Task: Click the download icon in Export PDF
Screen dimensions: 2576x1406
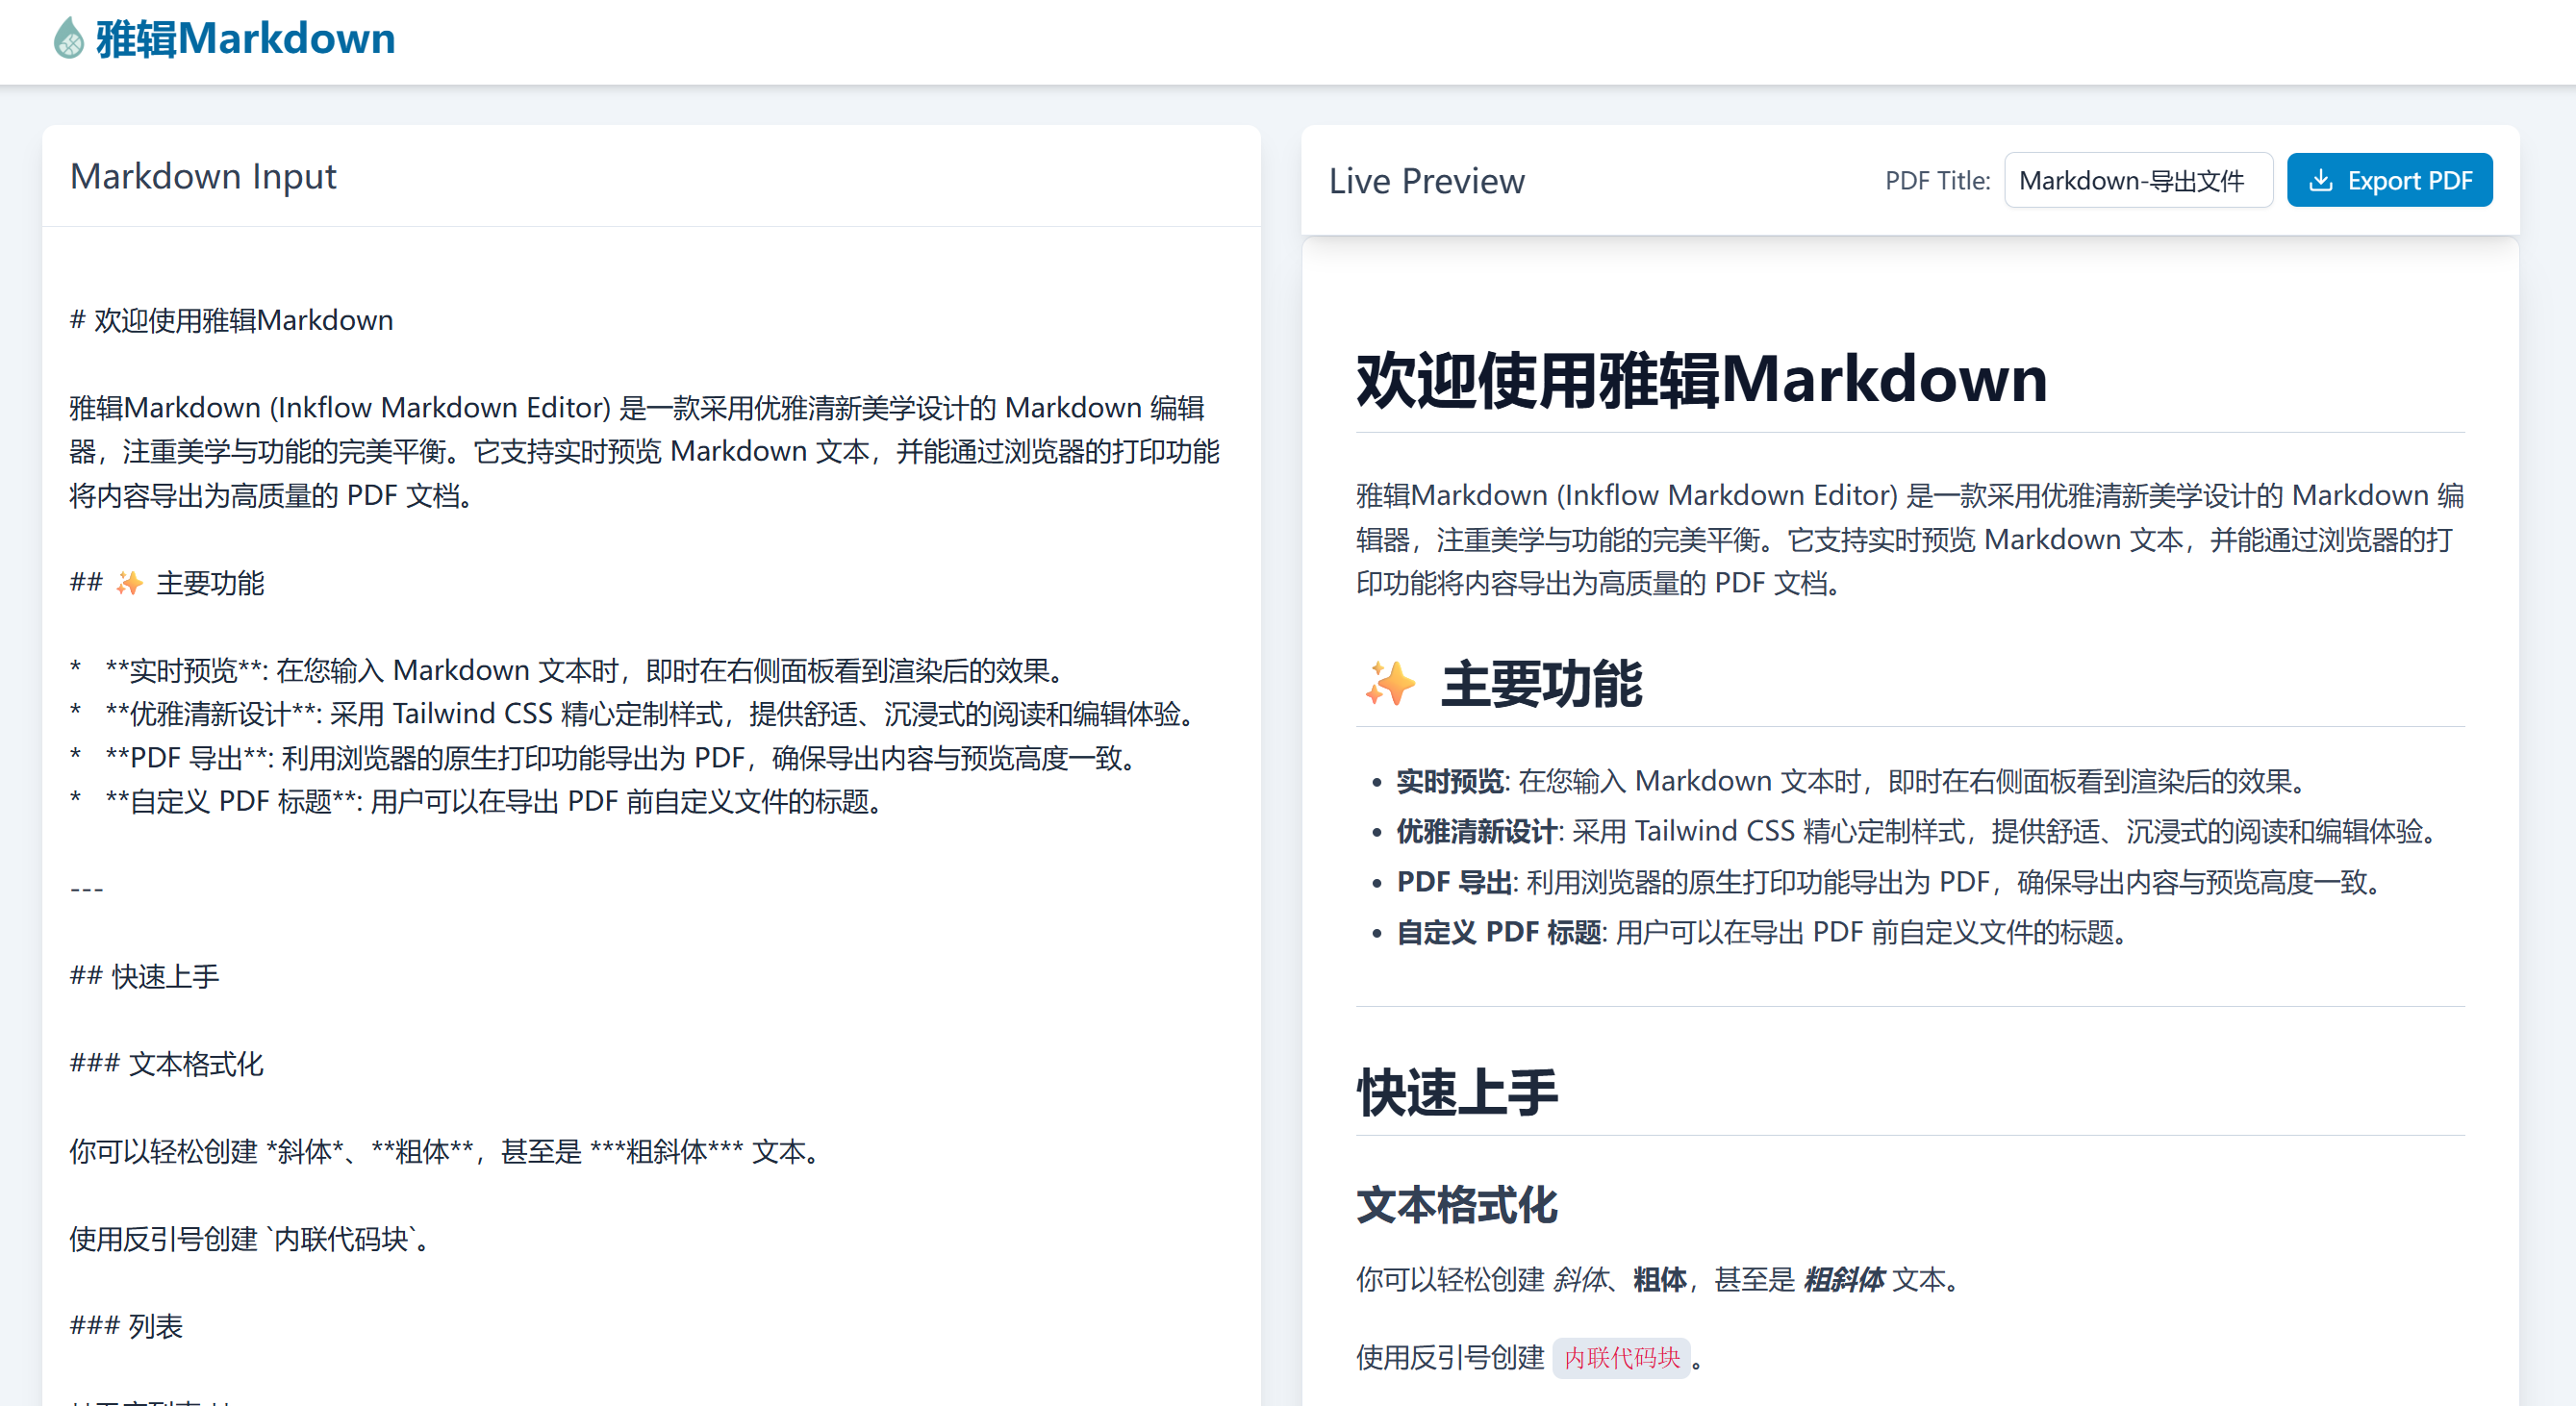Action: click(x=2321, y=180)
